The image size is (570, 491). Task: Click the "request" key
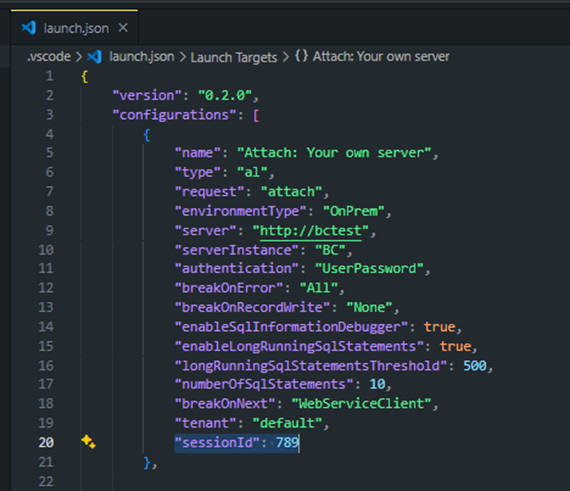coord(209,192)
